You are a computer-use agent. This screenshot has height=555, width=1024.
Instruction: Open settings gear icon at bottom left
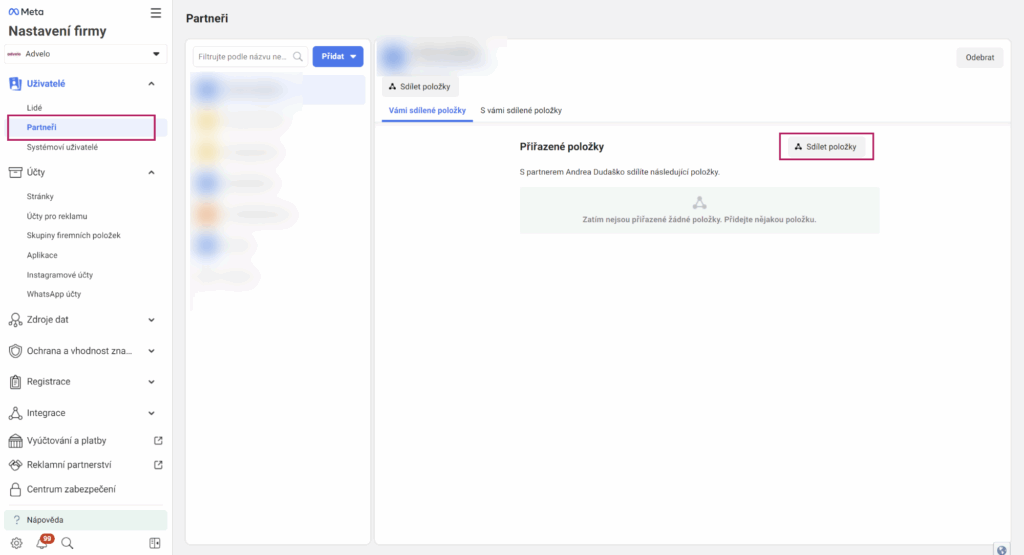16,543
